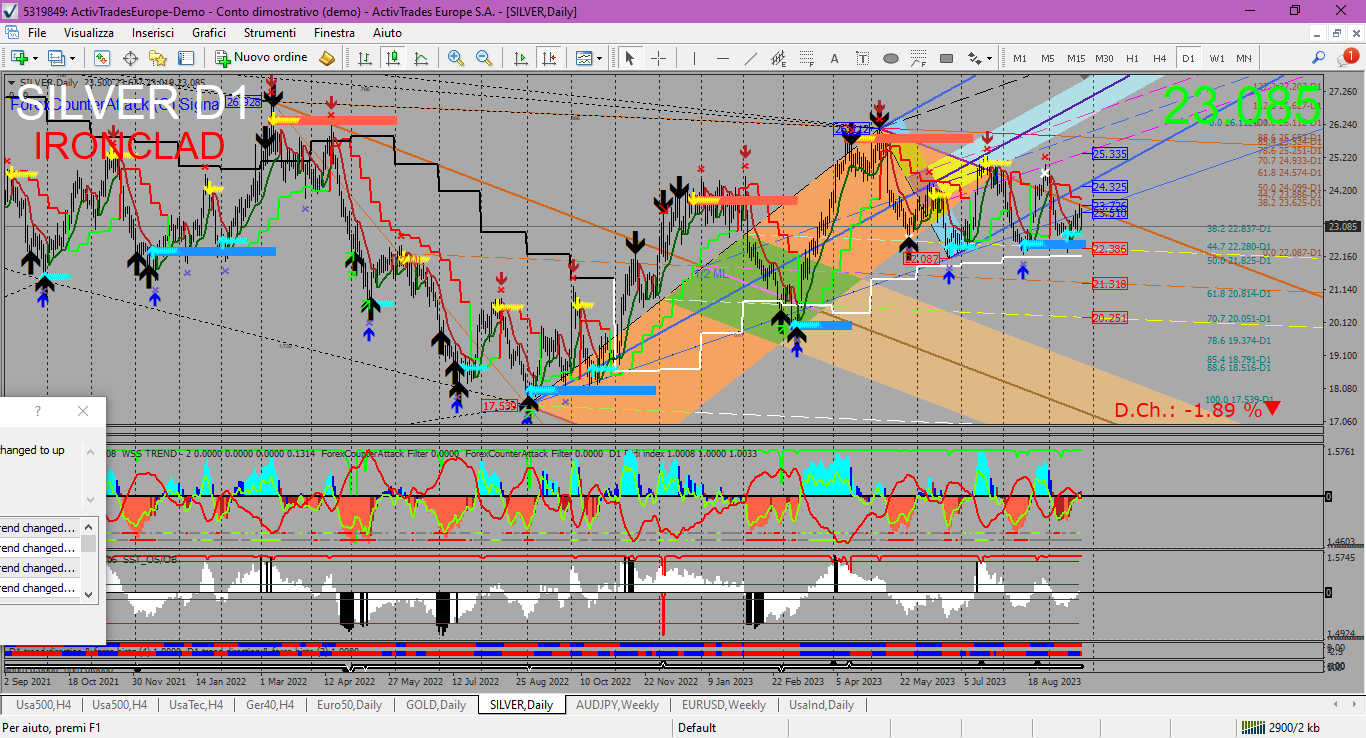Open the indicators list icon
Viewport: 1366px width, 738px height.
click(x=583, y=58)
